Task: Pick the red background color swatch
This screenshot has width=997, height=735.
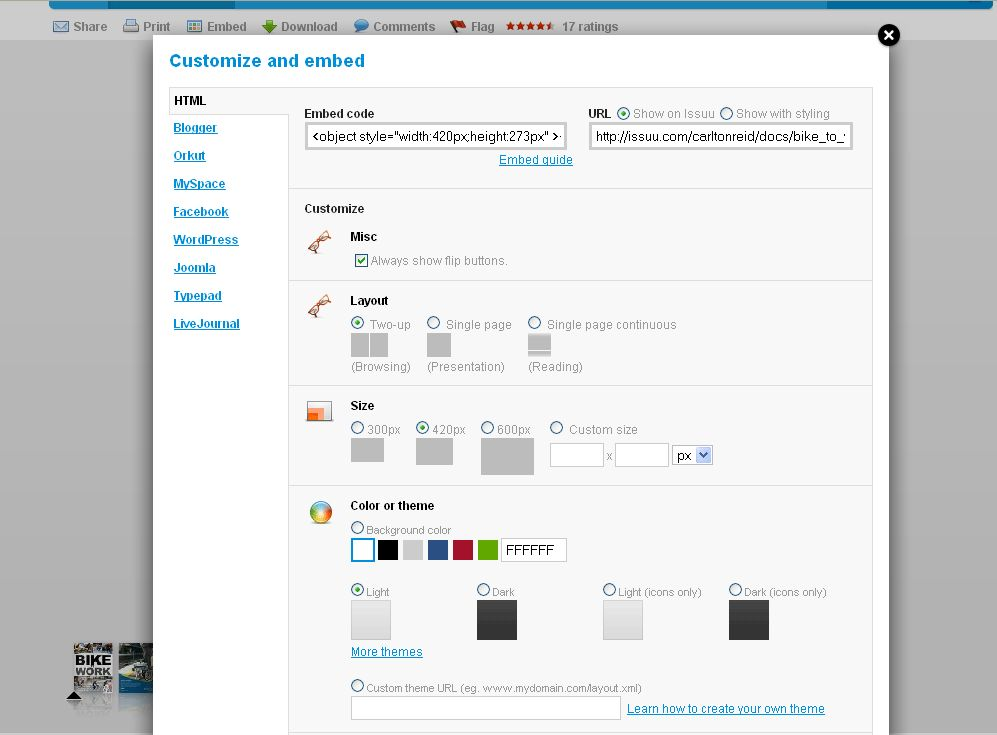Action: click(x=463, y=550)
